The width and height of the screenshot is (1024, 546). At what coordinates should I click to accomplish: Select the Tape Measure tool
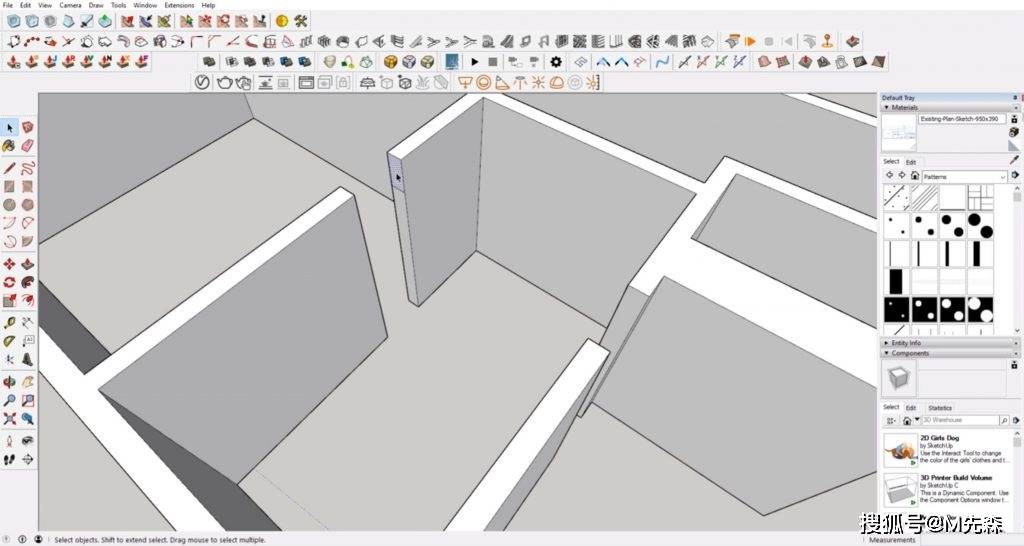point(10,323)
